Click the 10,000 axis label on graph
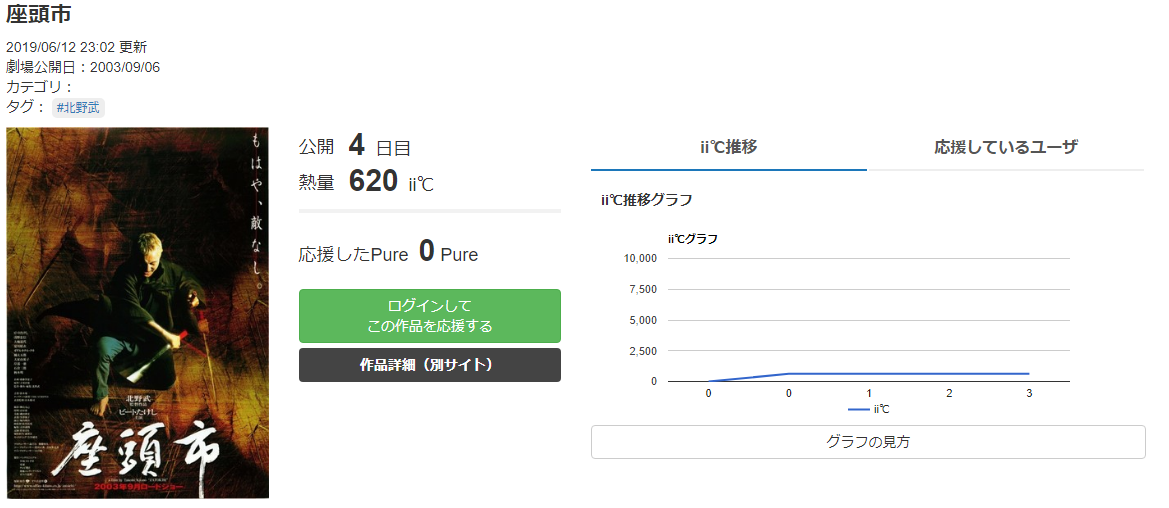The width and height of the screenshot is (1169, 508). point(639,258)
